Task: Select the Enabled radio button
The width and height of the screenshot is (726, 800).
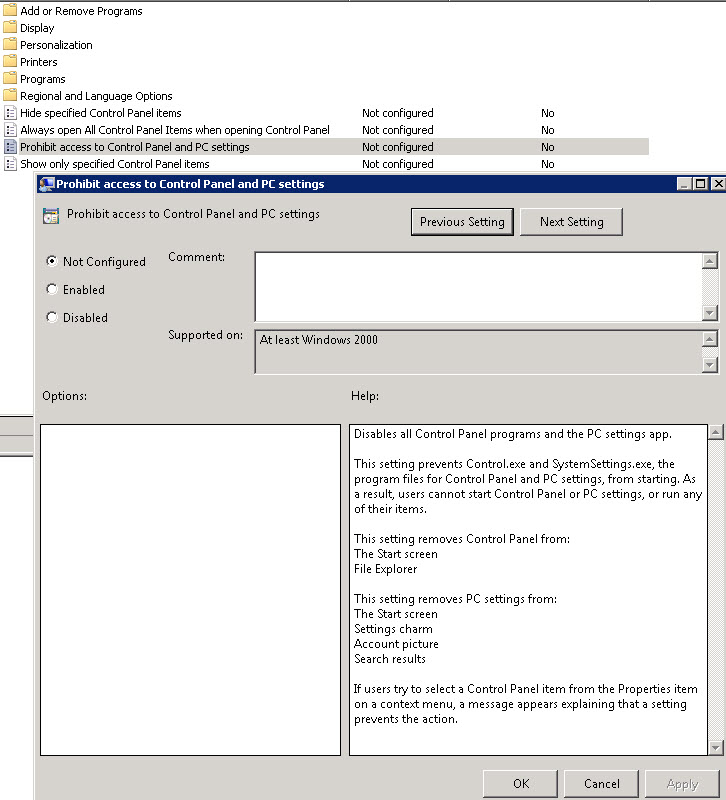Action: click(x=52, y=289)
